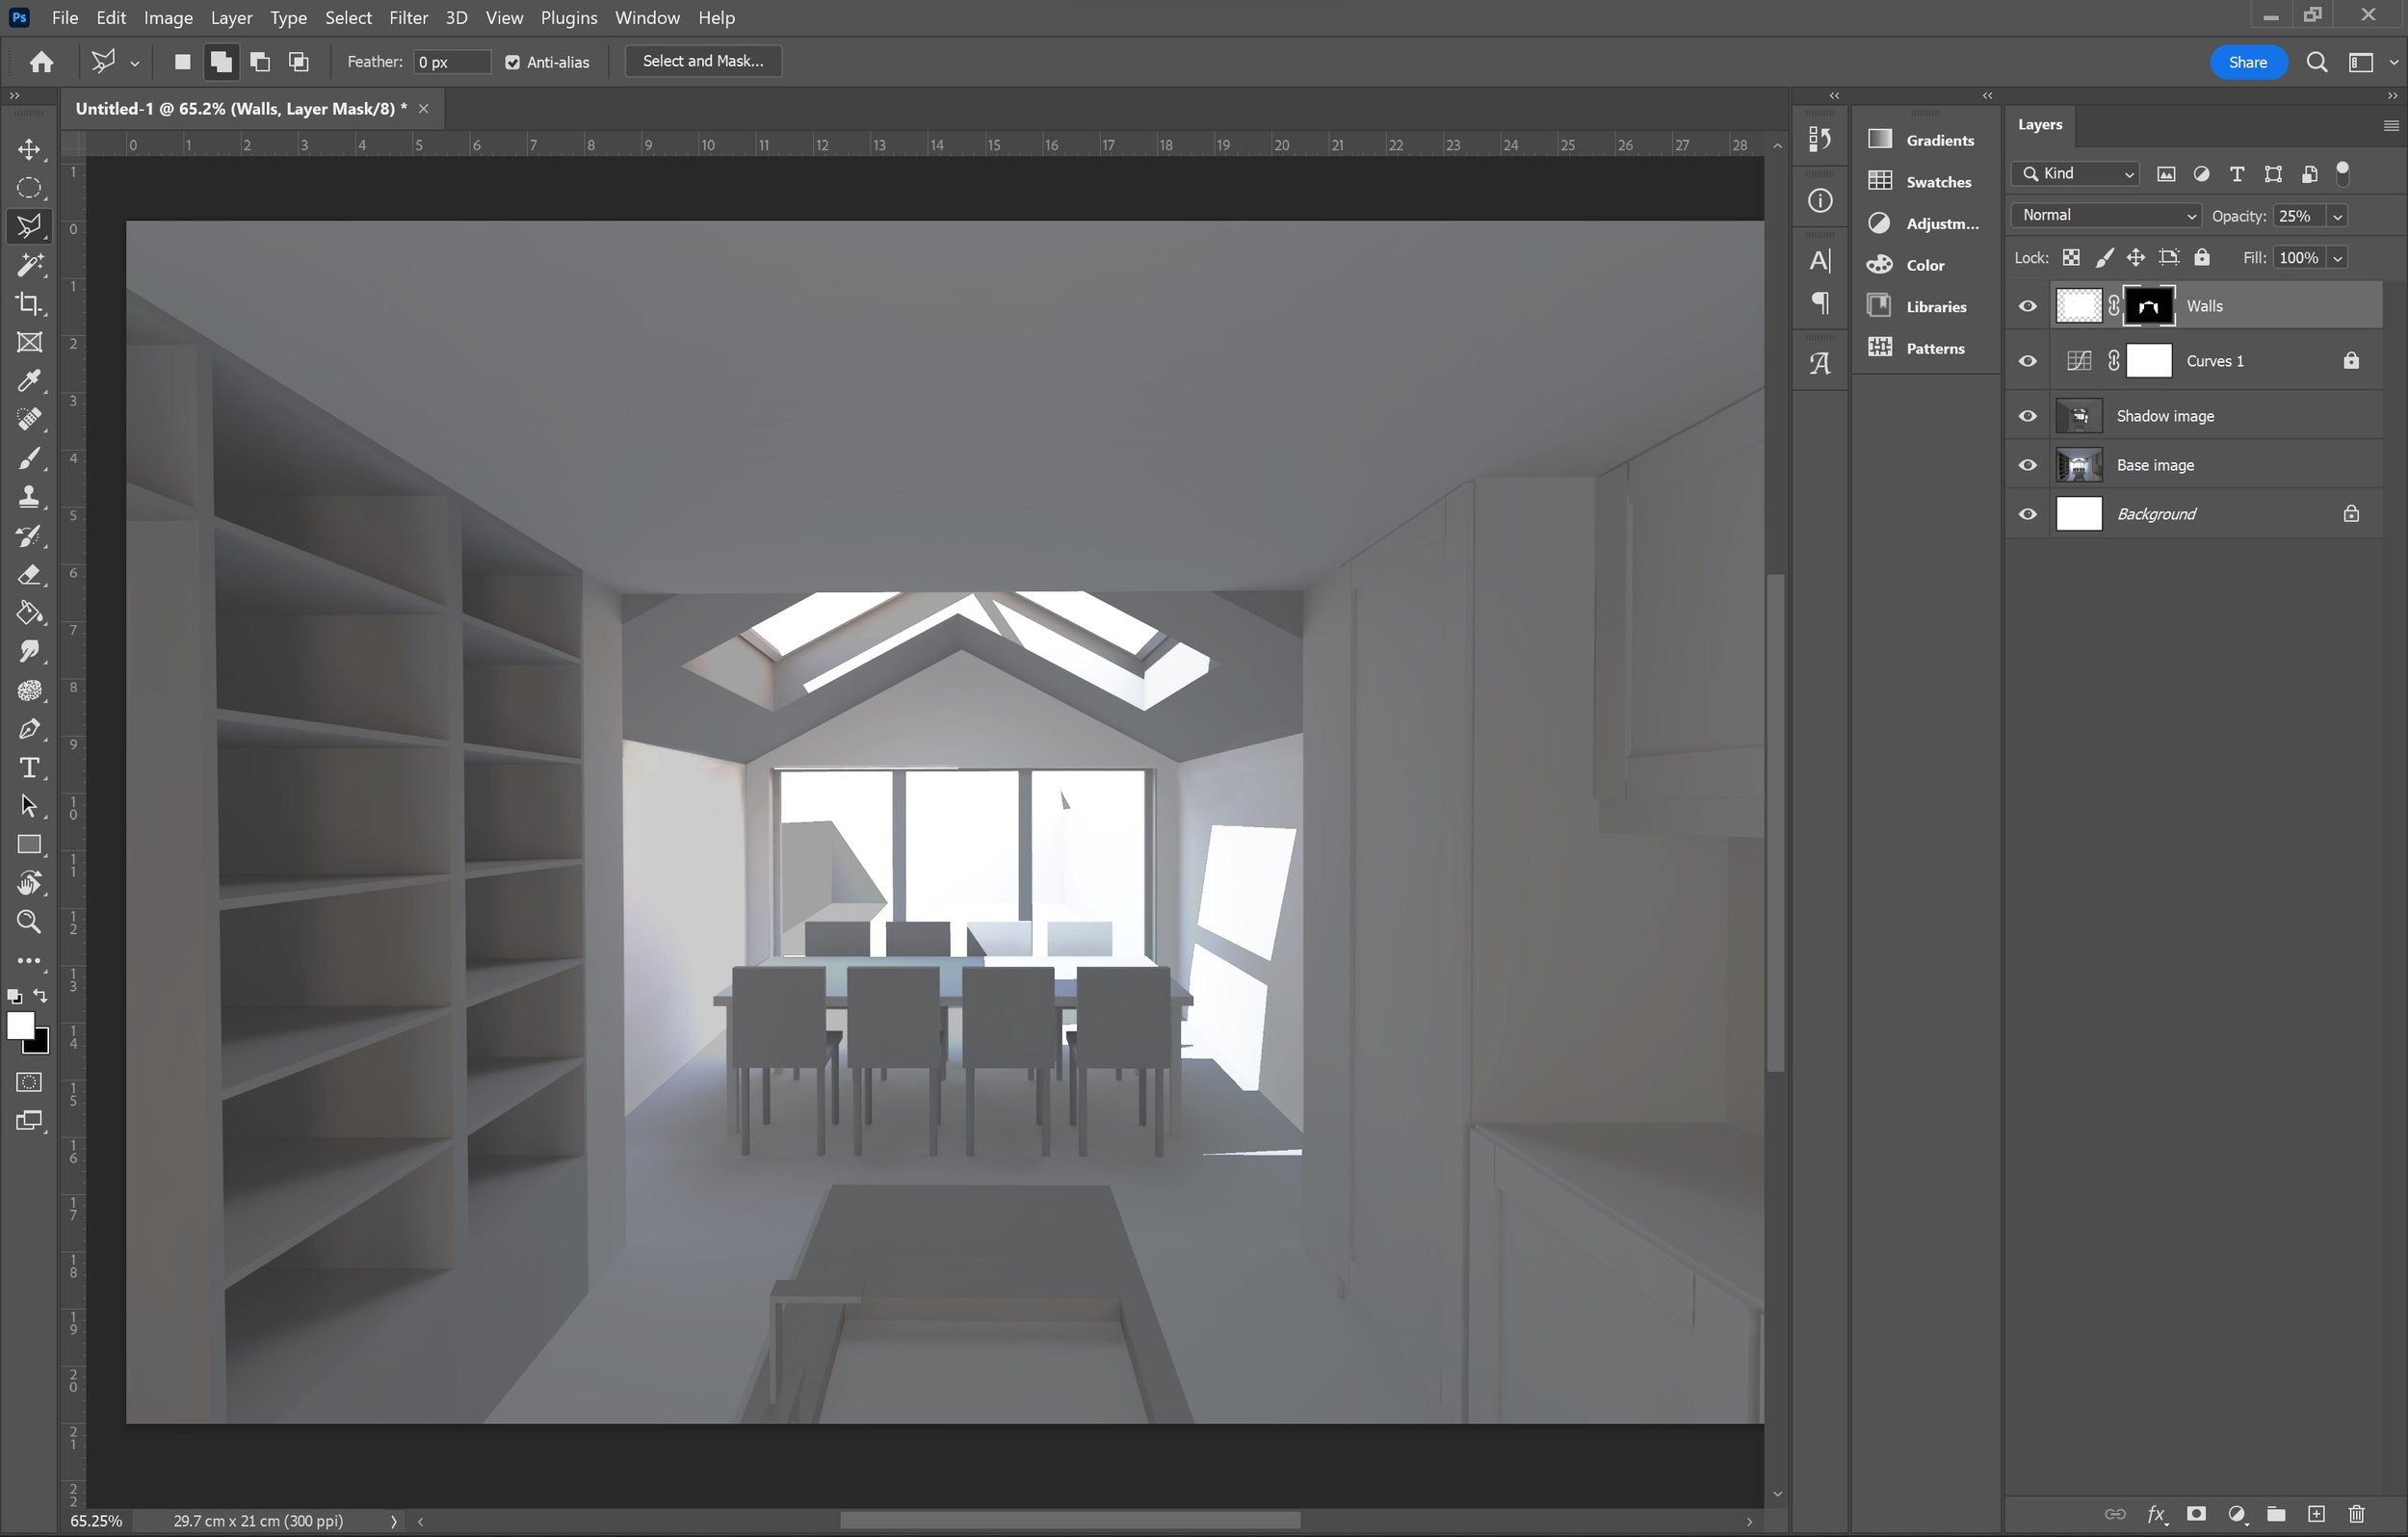Select the Eraser tool

(x=29, y=574)
